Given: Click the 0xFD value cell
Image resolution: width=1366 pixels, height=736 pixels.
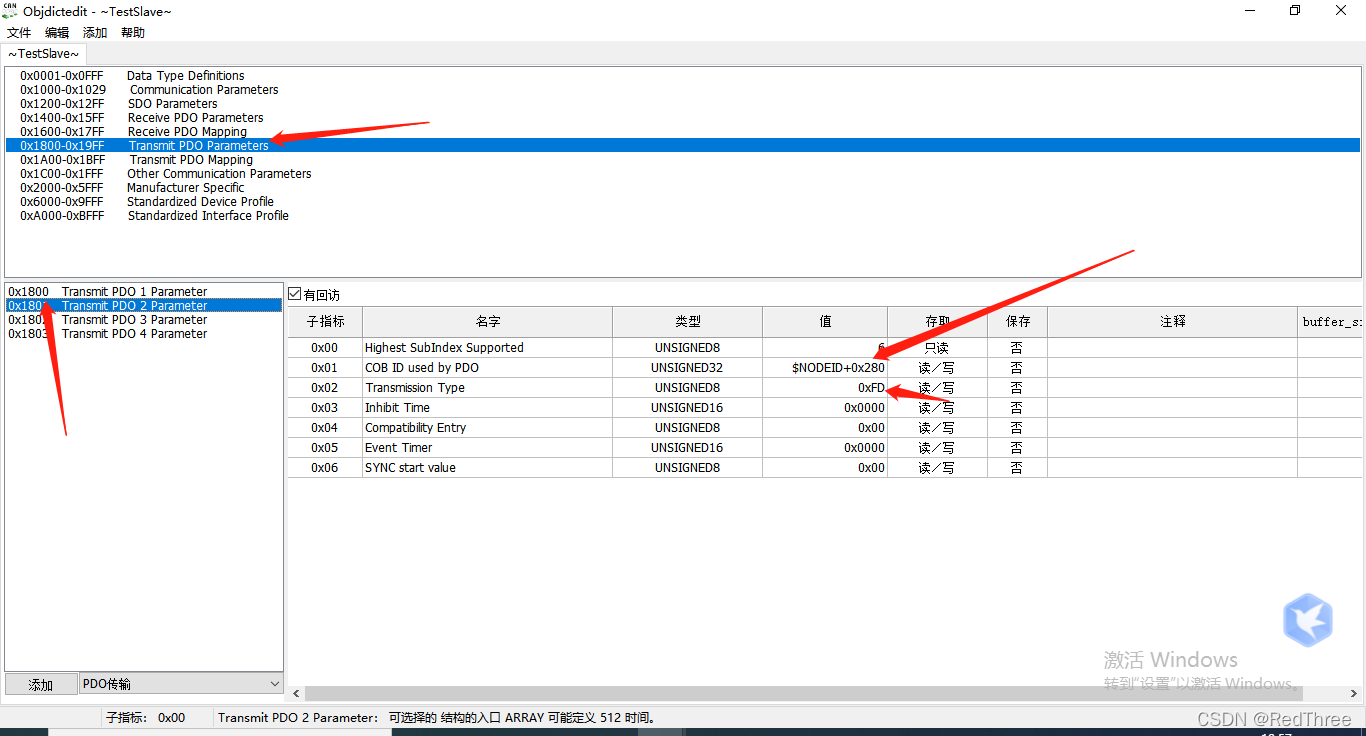Looking at the screenshot, I should 825,388.
